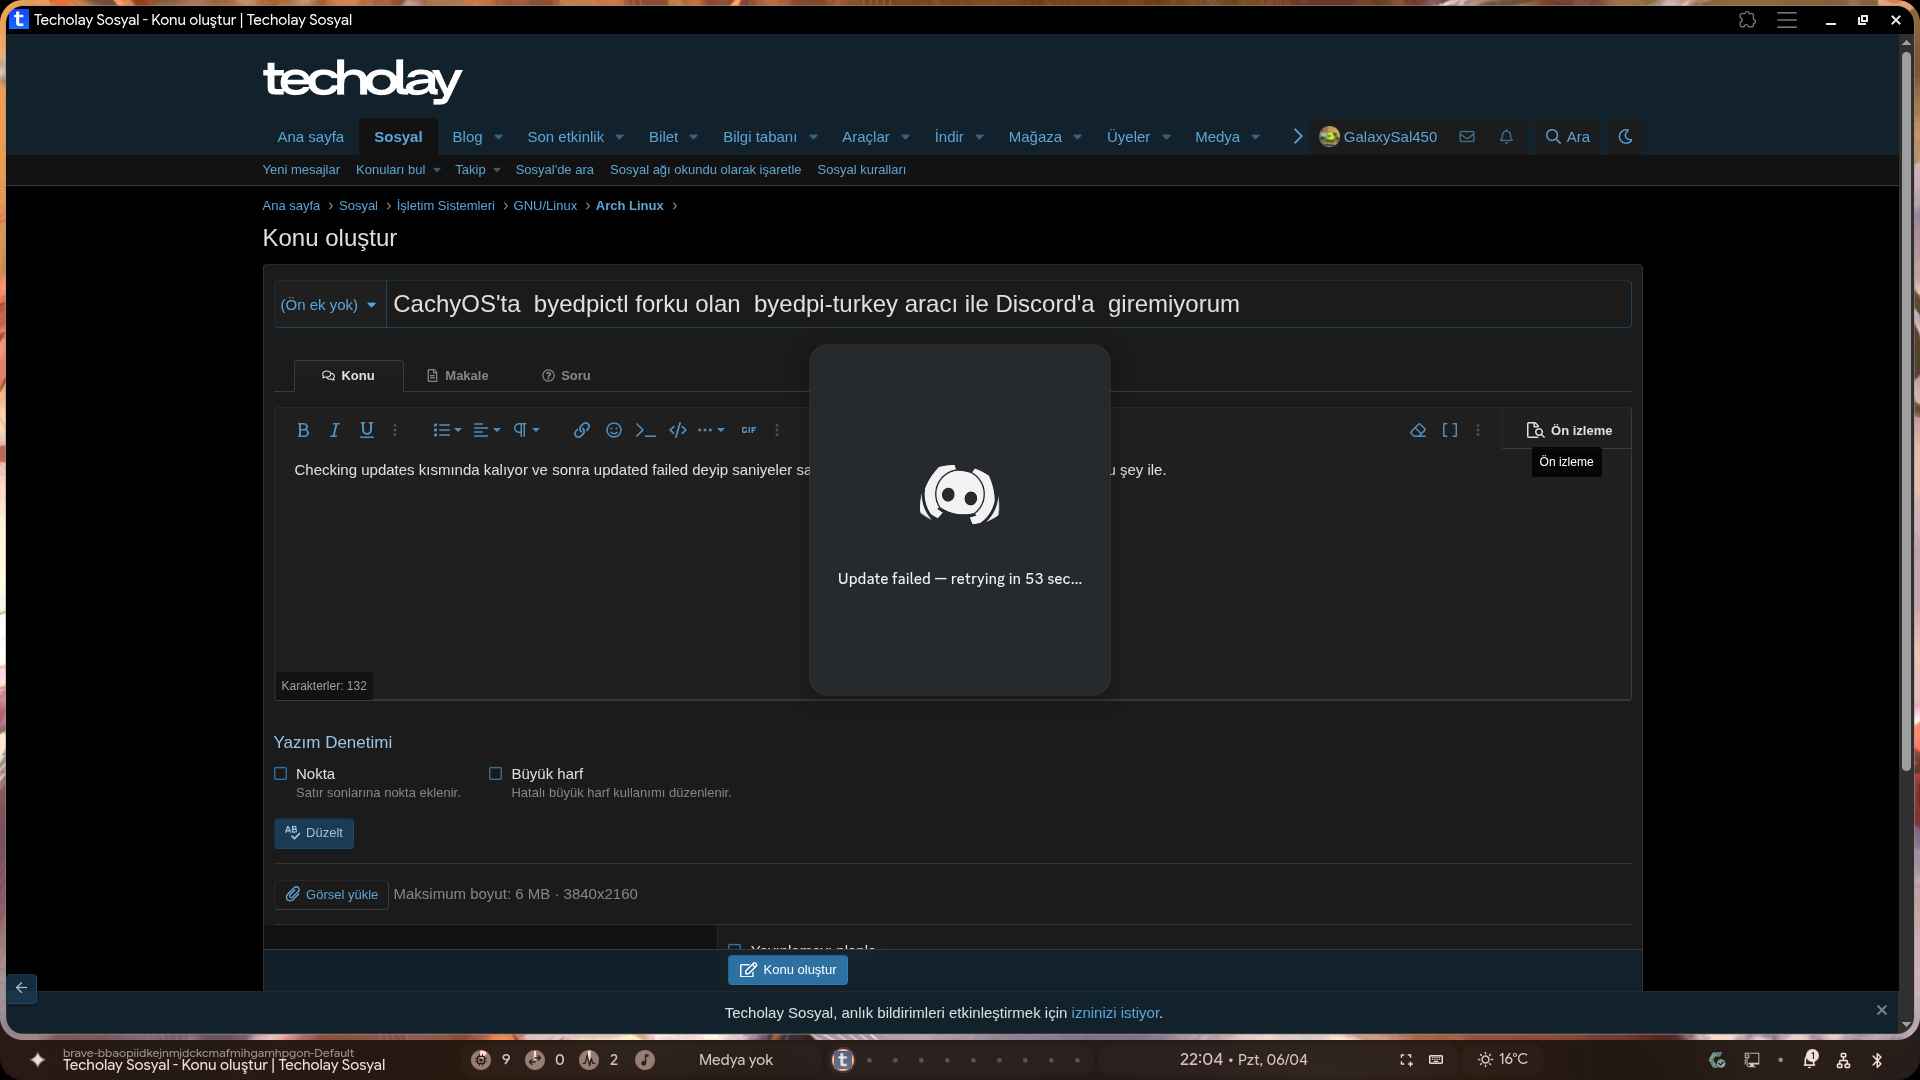
Task: Click the back arrow side panel button
Action: pyautogui.click(x=21, y=988)
